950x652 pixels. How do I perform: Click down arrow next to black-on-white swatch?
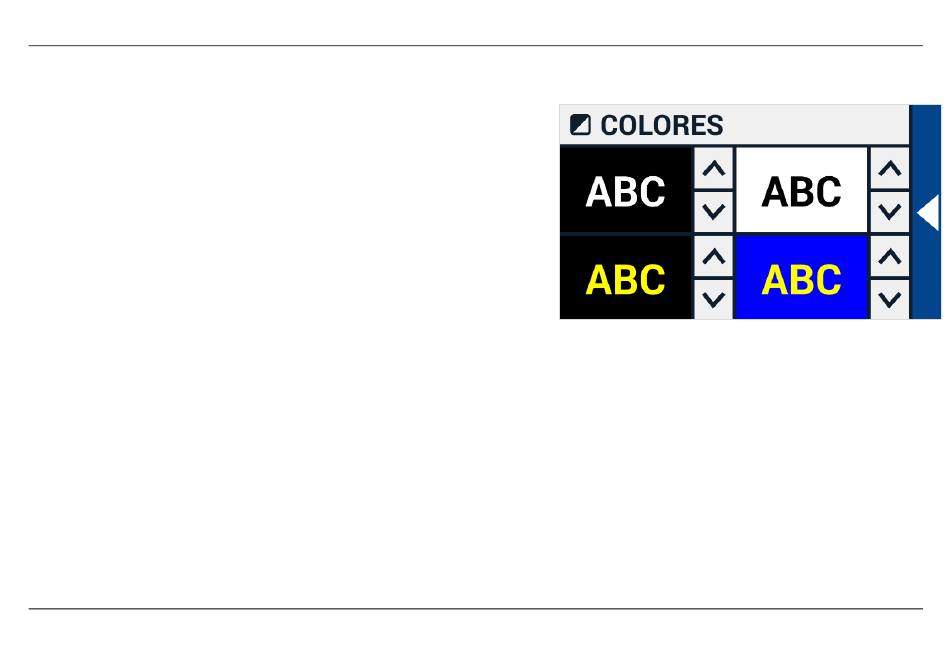click(889, 212)
